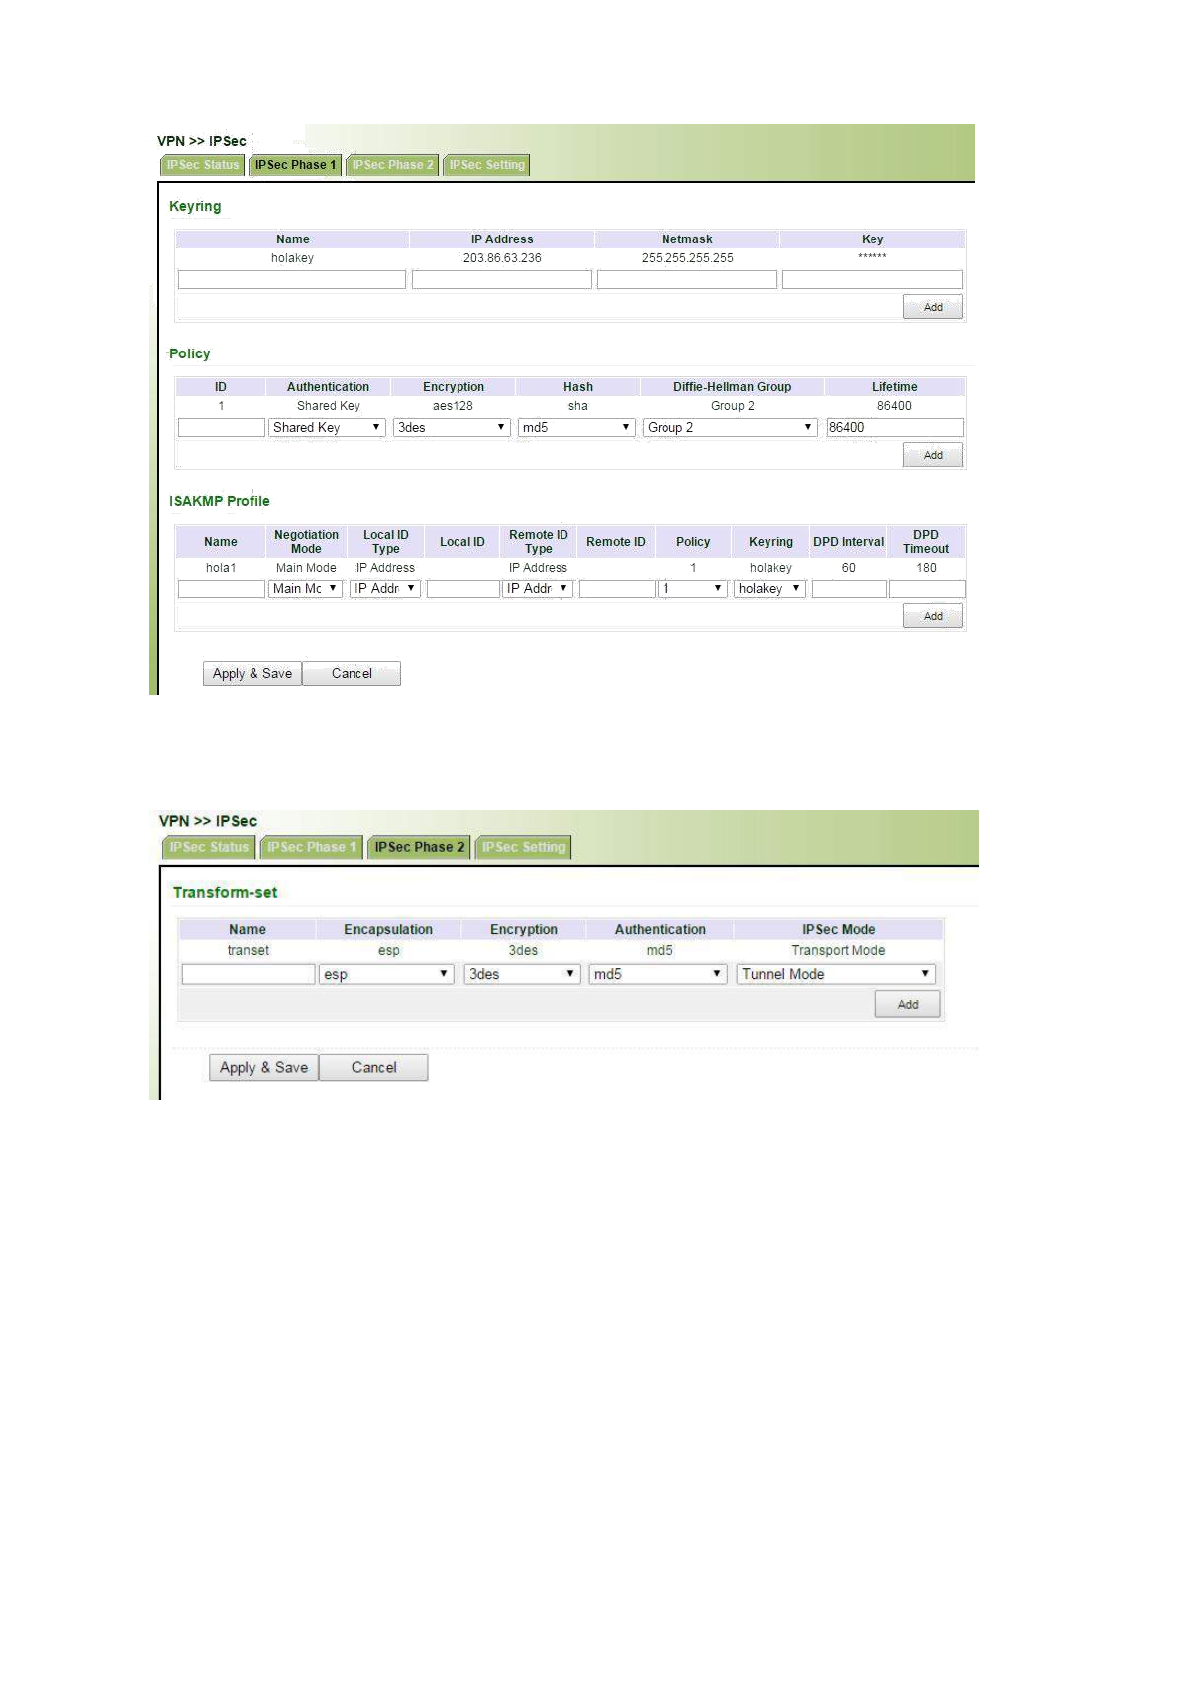Image resolution: width=1190 pixels, height=1684 pixels.
Task: Click the Transform-set Name input field
Action: 248,974
